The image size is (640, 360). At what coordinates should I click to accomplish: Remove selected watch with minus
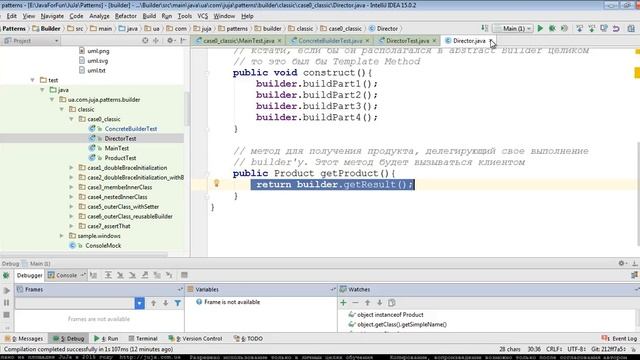pos(355,303)
